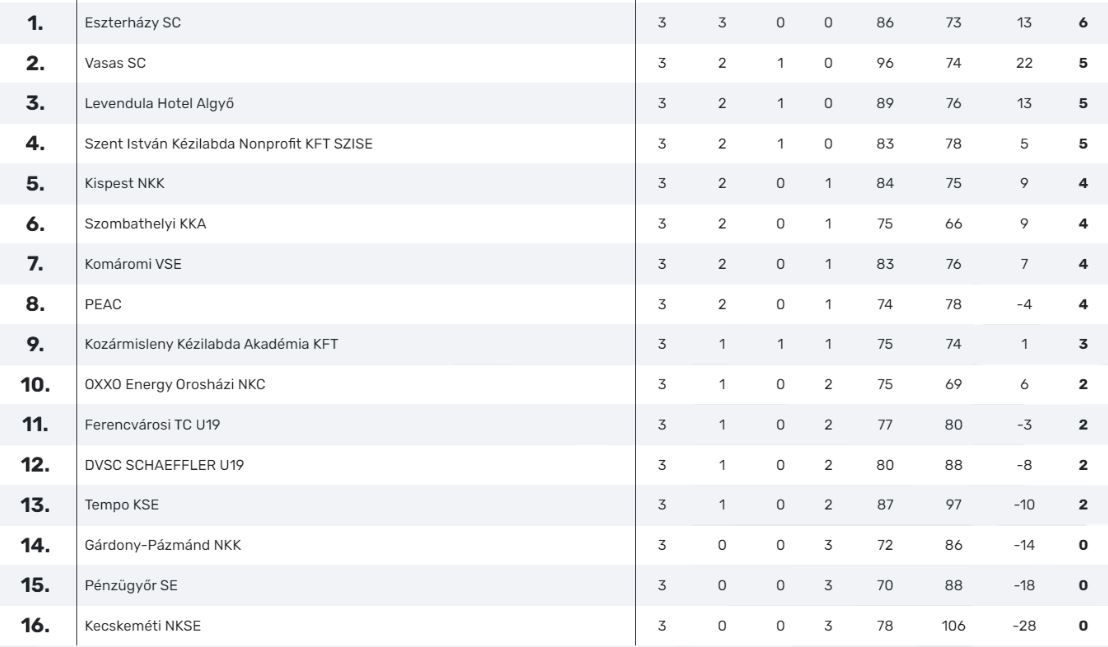Select Vasas SC team name
Image resolution: width=1108 pixels, height=647 pixels.
[115, 63]
